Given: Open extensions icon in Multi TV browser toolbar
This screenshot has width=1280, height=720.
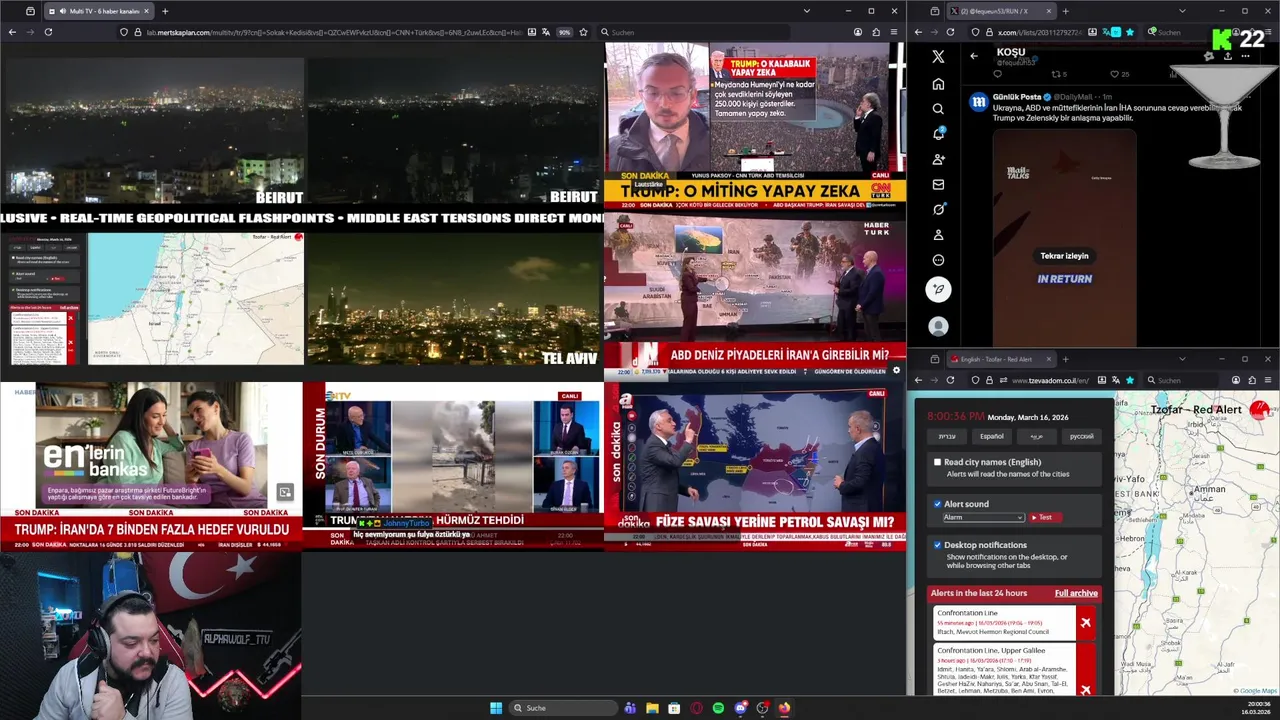Looking at the screenshot, I should 876,32.
